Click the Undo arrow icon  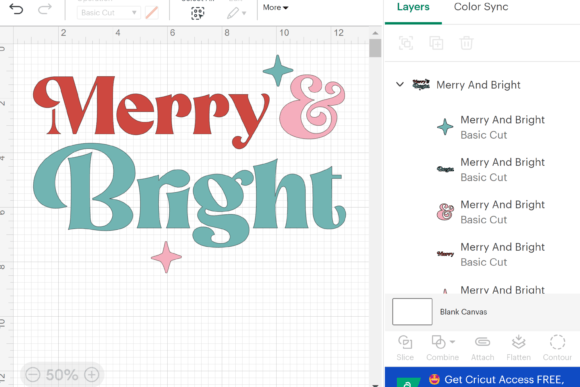tap(16, 9)
